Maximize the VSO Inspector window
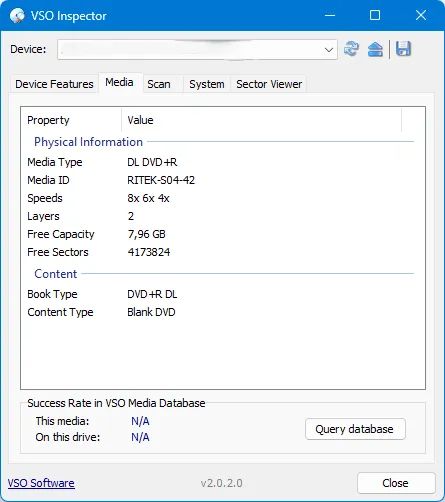Screen dimensions: 445x502 (x=375, y=15)
